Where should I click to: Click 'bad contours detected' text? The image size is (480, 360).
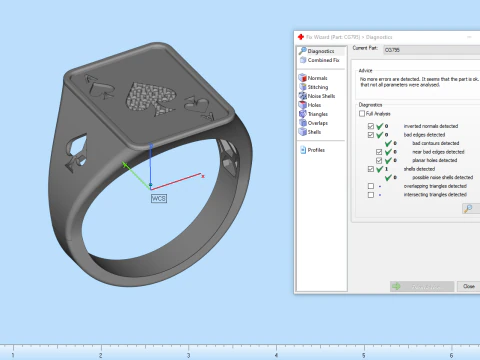tap(435, 143)
